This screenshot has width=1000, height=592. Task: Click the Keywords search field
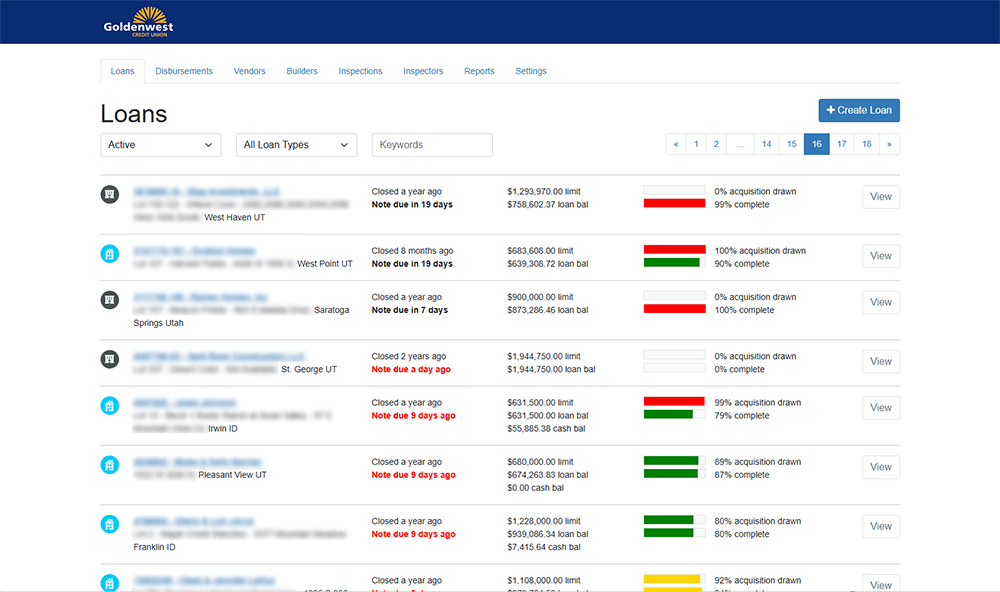click(x=432, y=144)
